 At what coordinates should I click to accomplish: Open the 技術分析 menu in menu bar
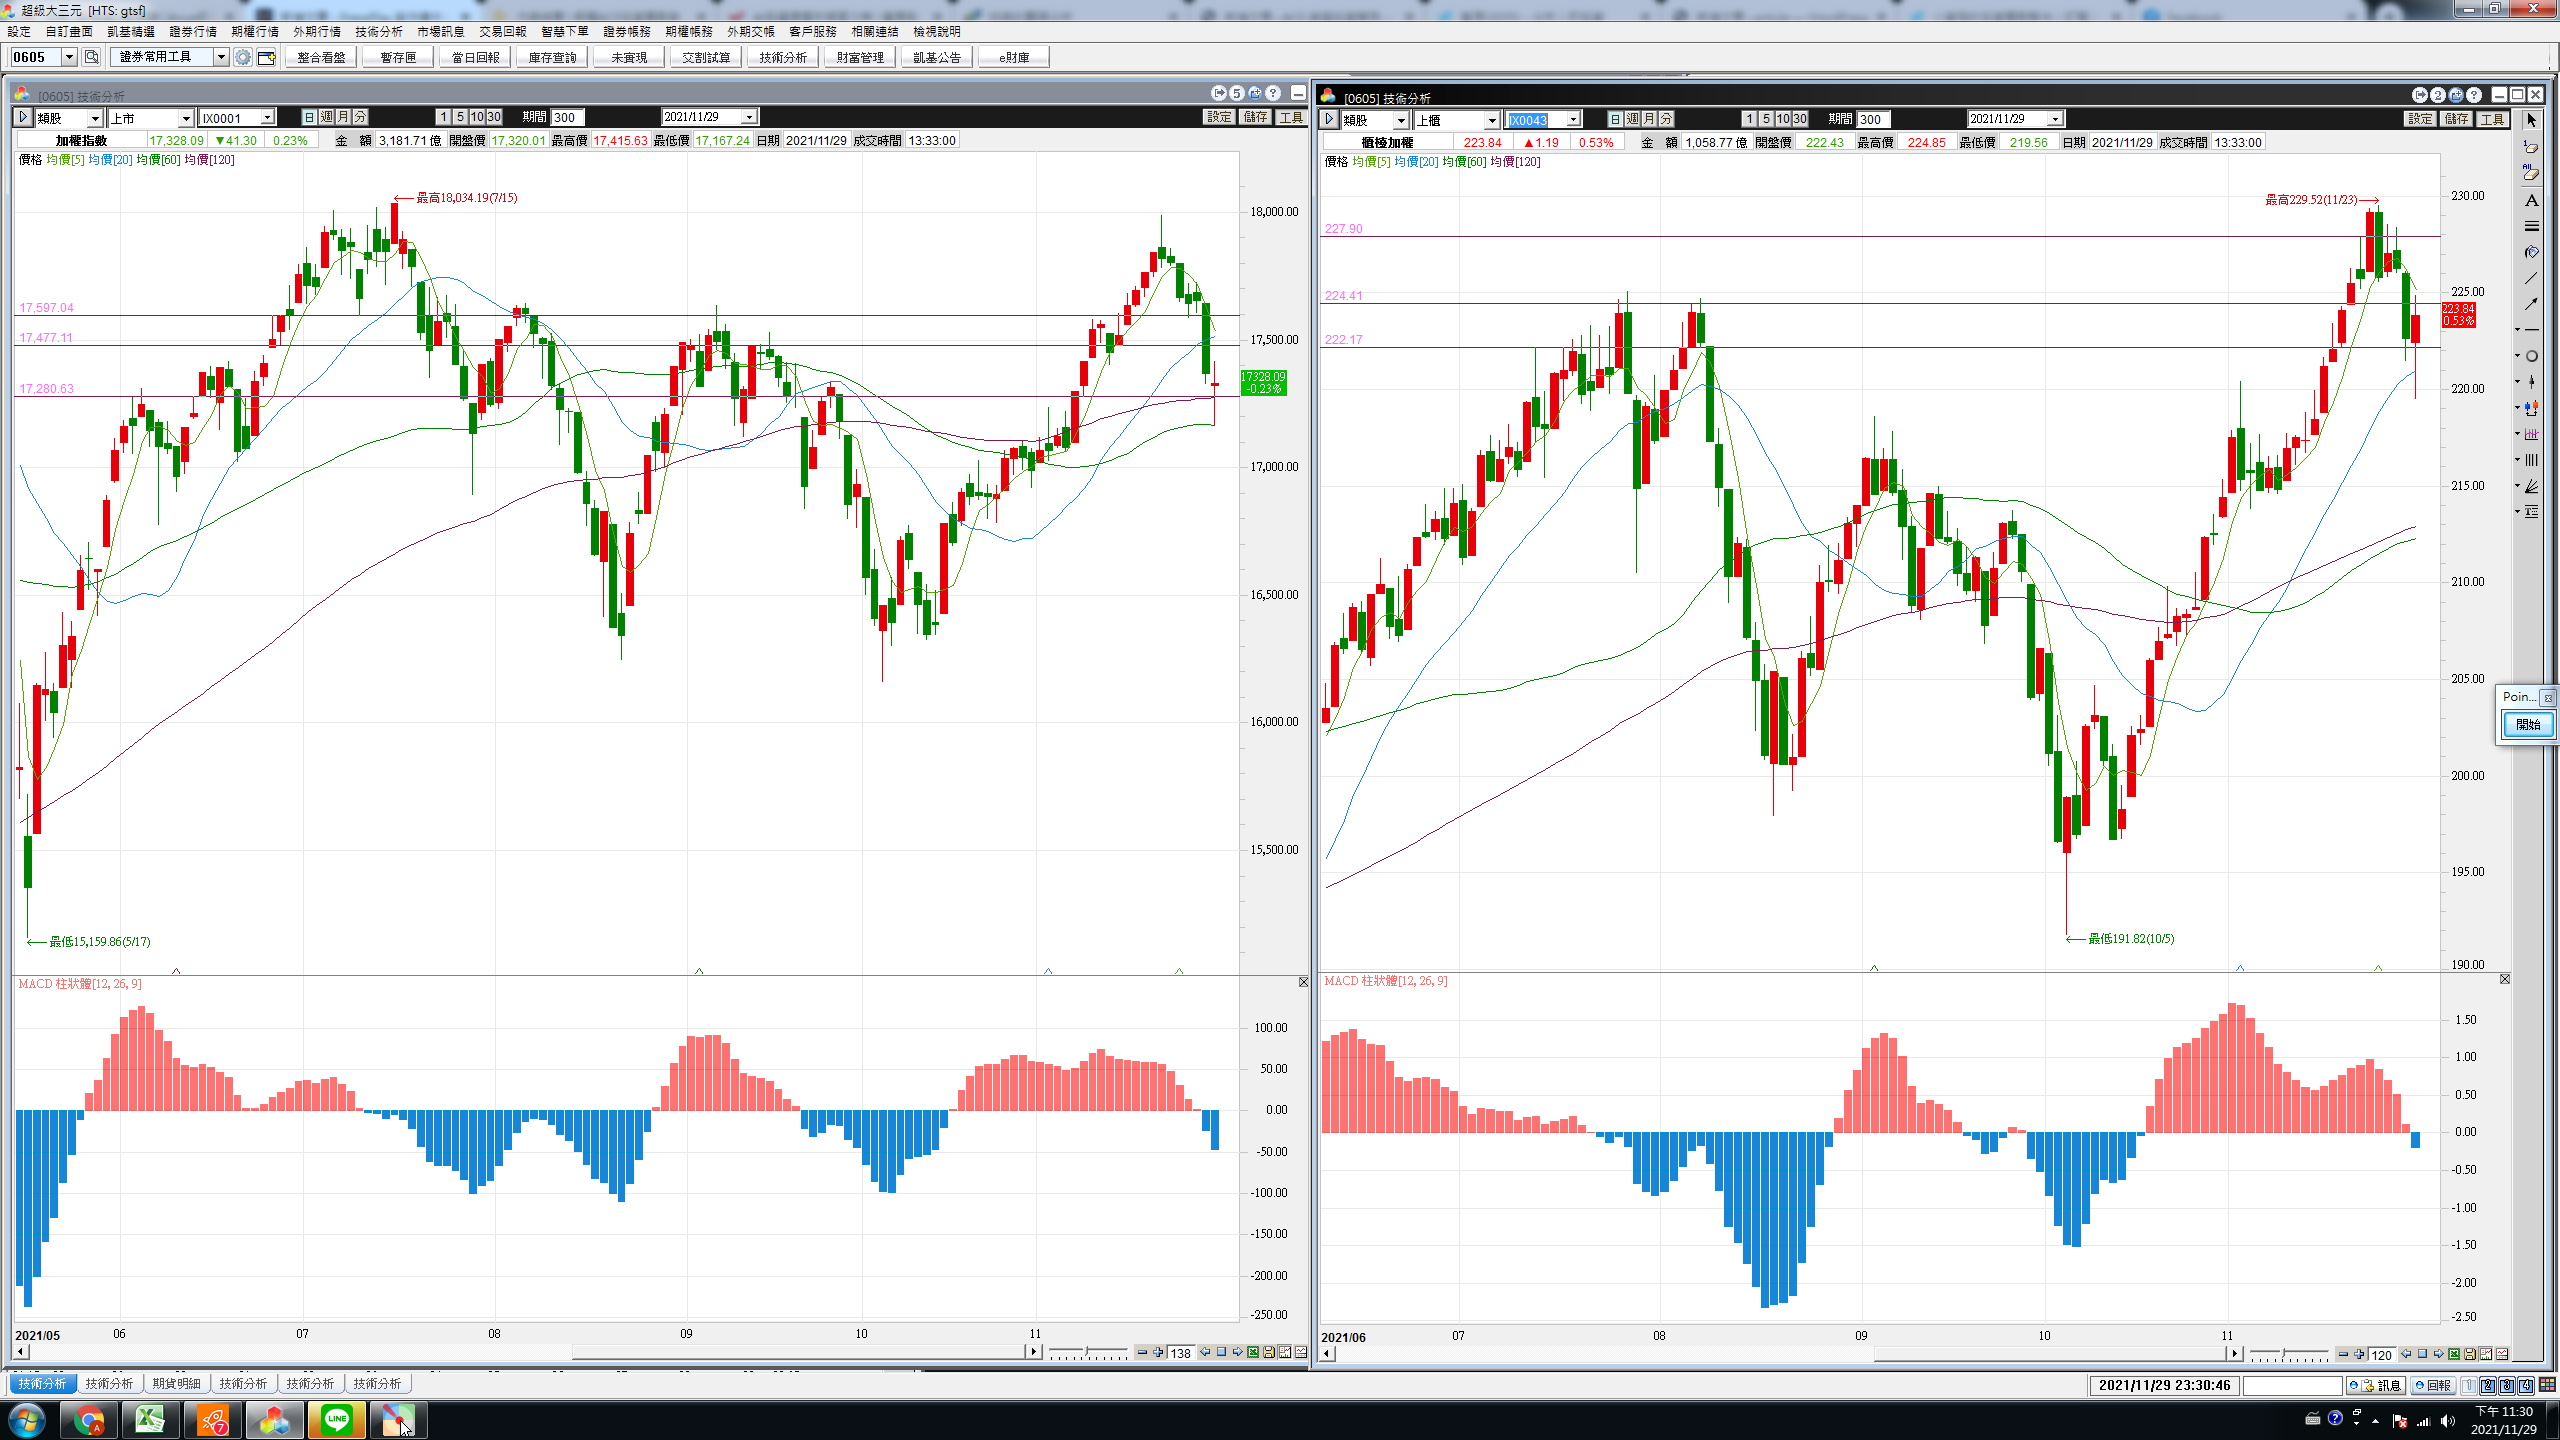point(378,32)
